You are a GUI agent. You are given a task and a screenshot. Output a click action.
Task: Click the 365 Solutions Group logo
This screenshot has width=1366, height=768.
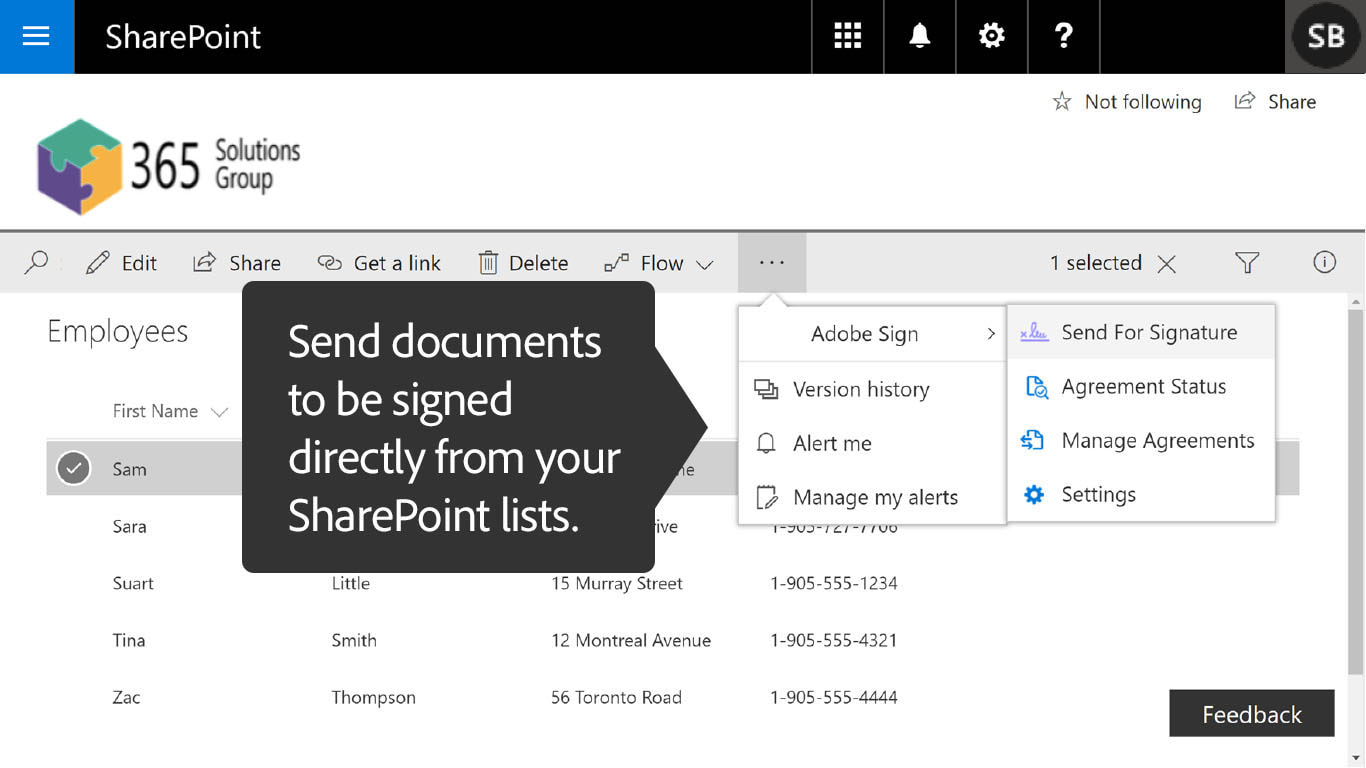coord(169,166)
